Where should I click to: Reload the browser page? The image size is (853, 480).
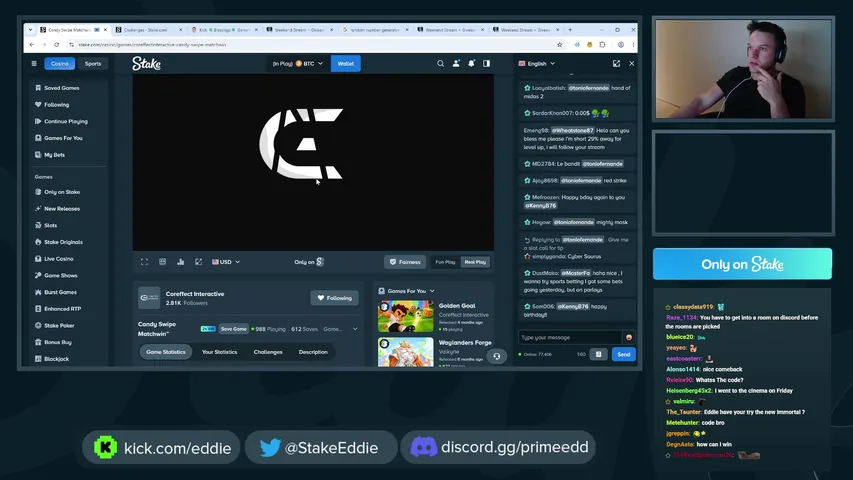coord(57,45)
